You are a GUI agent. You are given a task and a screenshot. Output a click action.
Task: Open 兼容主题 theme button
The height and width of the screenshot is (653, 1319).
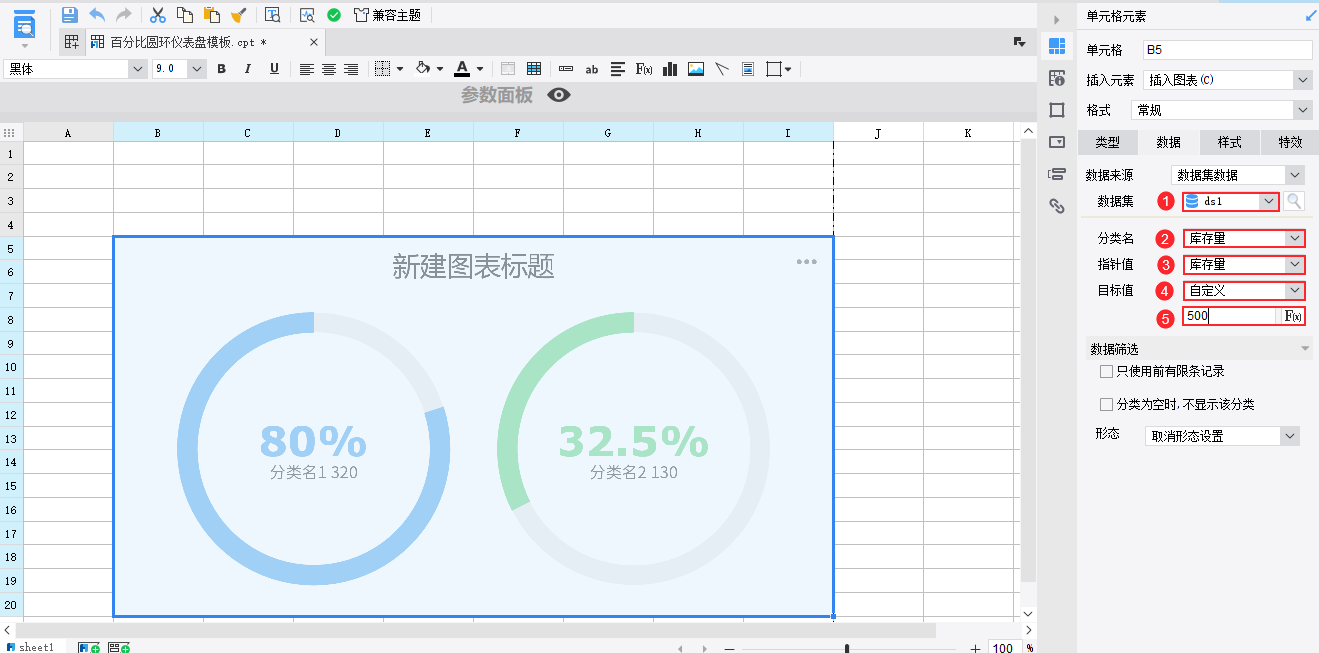pyautogui.click(x=387, y=15)
